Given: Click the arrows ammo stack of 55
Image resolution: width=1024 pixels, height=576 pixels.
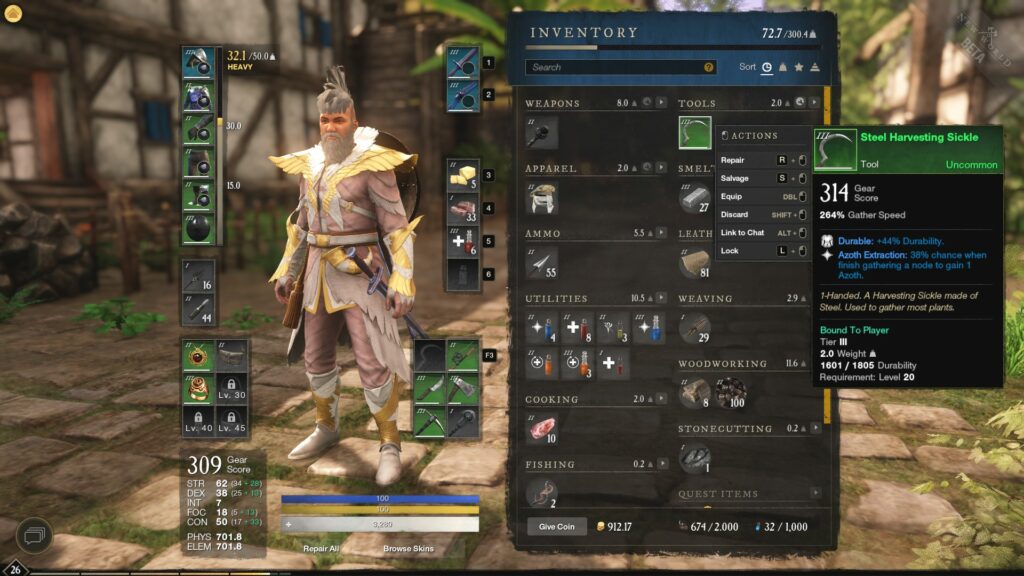Looking at the screenshot, I should [542, 263].
